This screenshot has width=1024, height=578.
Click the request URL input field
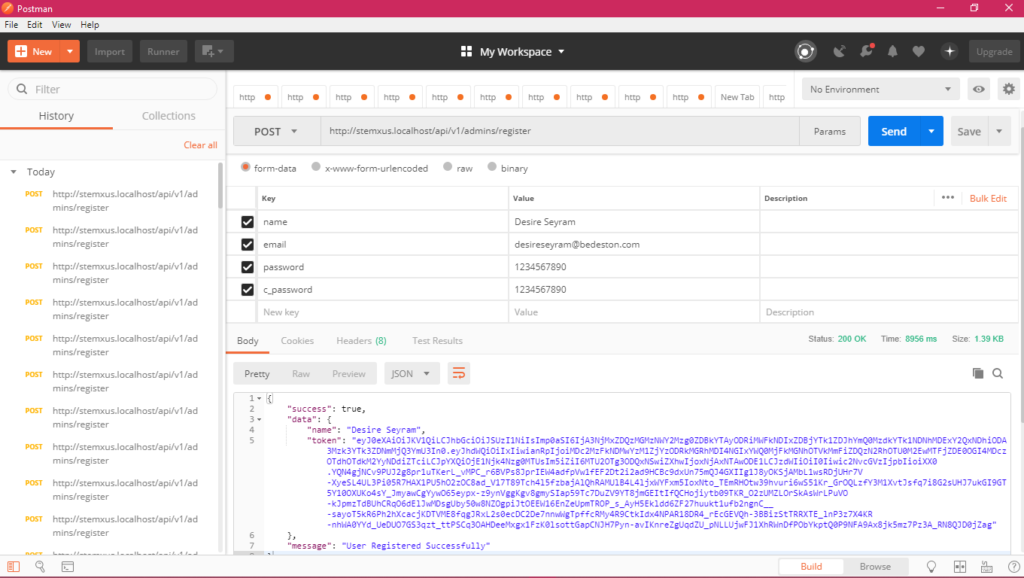pos(560,131)
